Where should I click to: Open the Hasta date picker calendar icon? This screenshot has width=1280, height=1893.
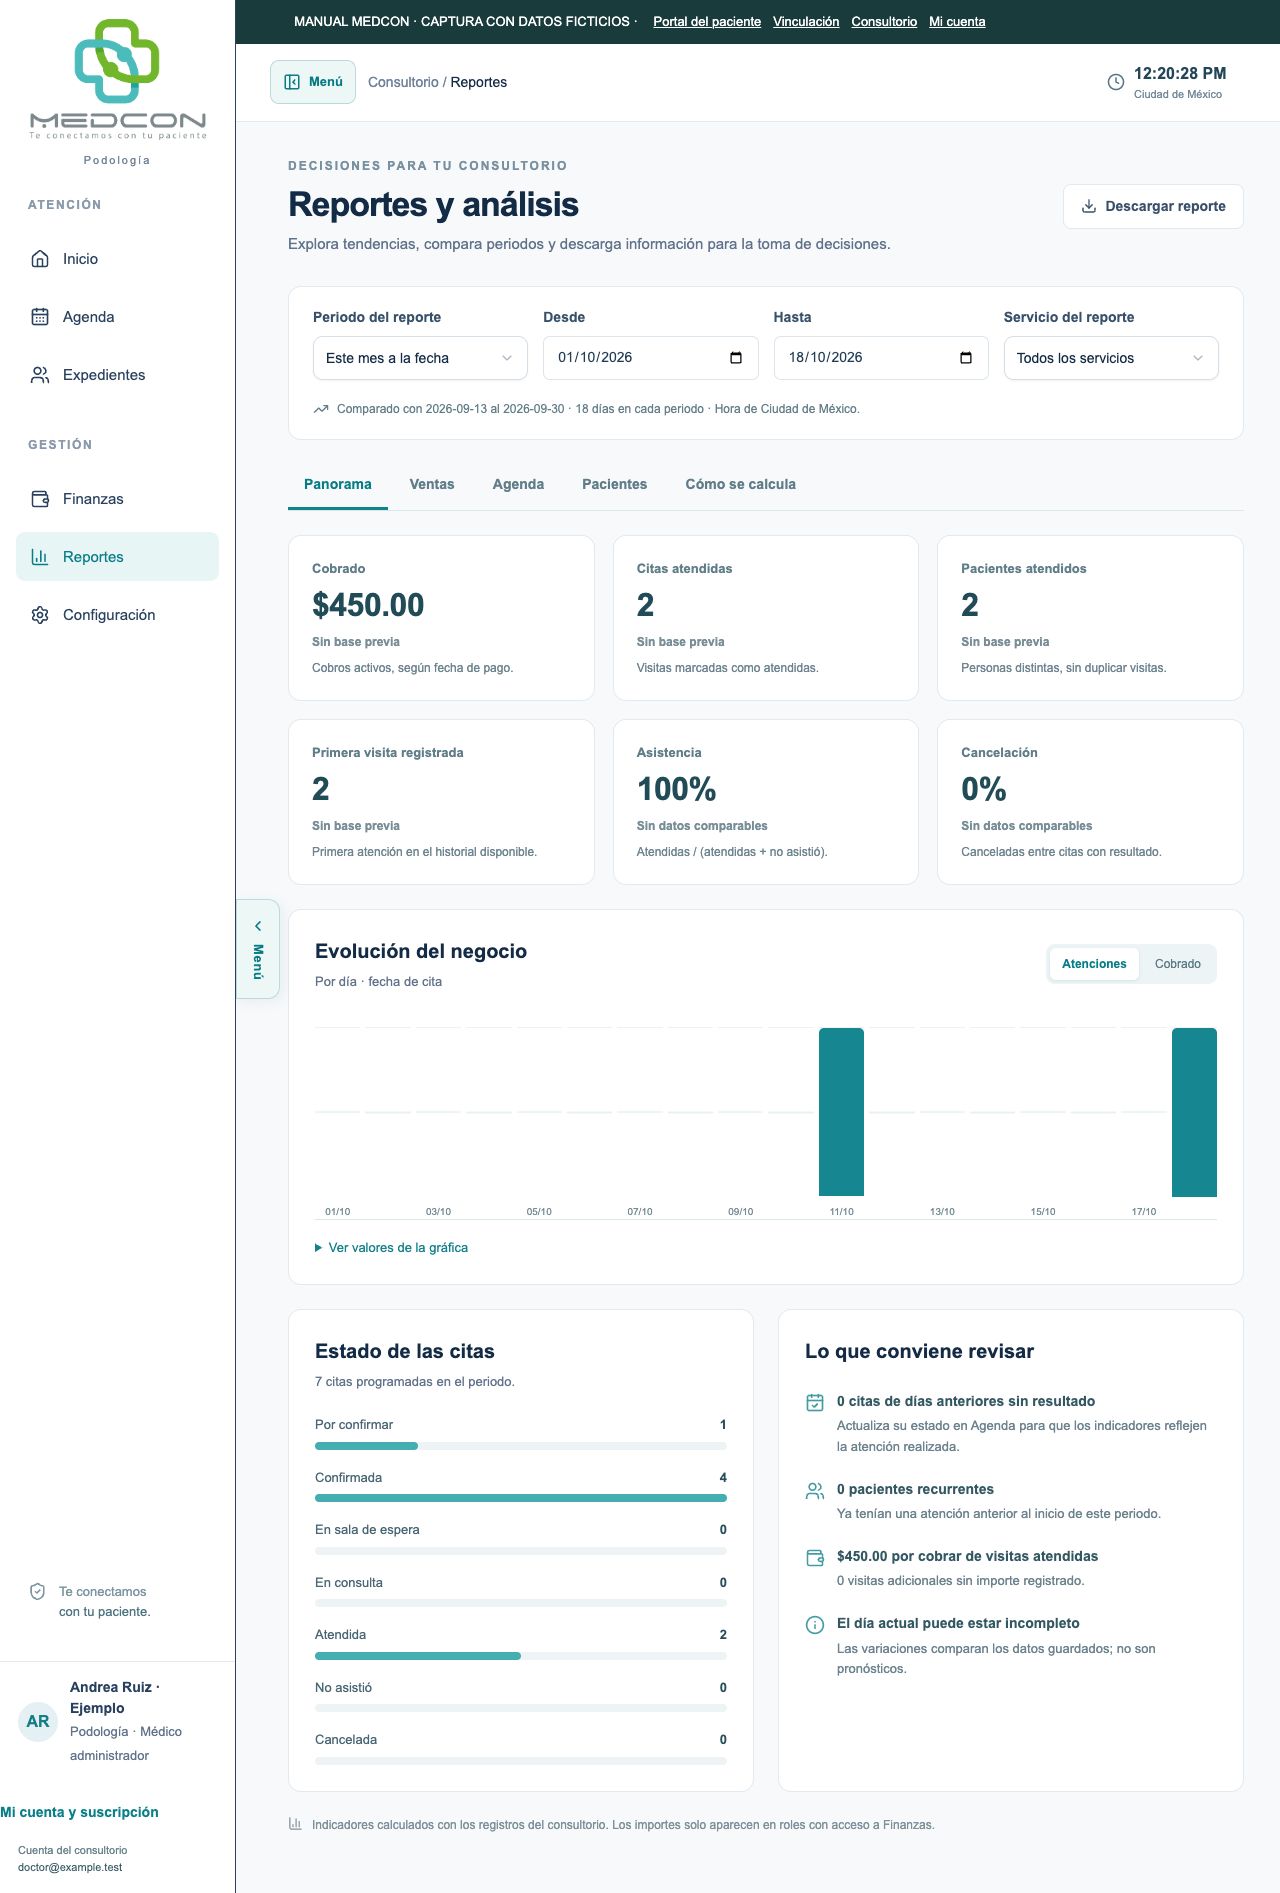(966, 358)
